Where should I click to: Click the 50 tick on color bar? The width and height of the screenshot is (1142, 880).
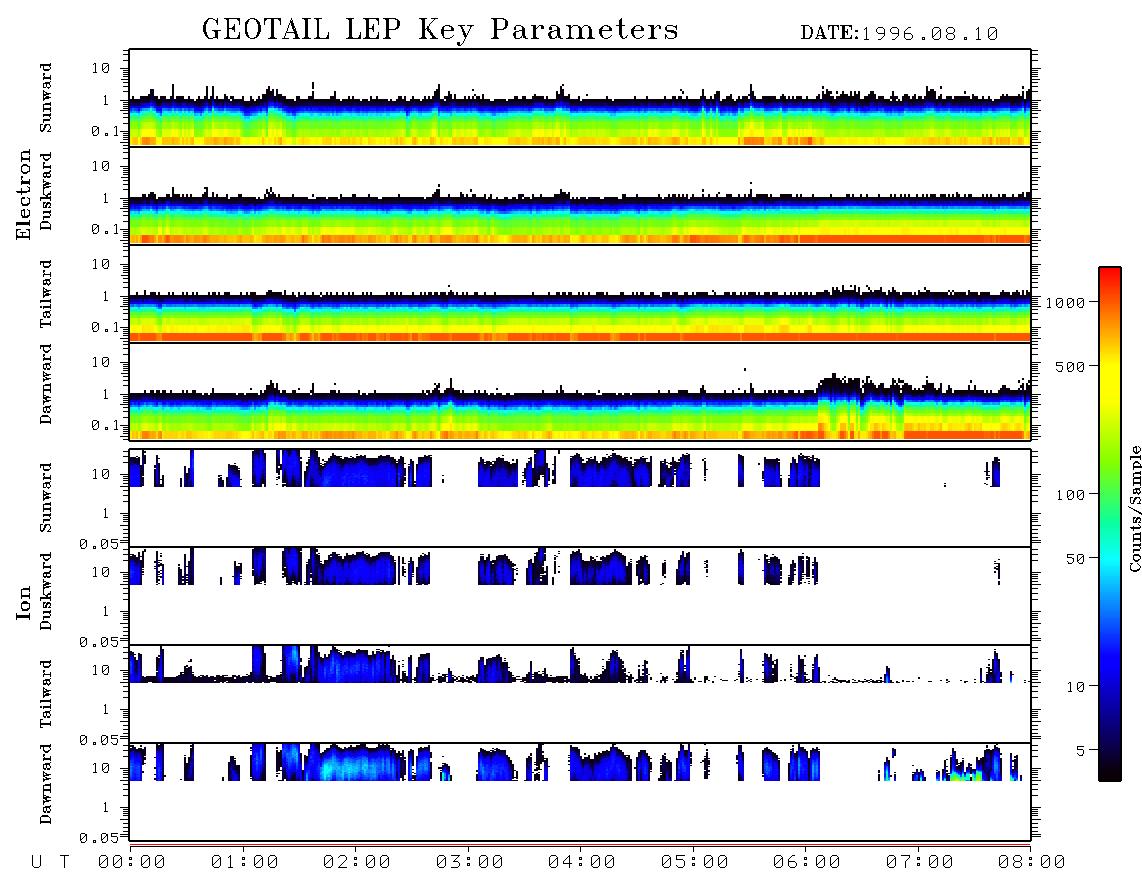click(x=1075, y=559)
